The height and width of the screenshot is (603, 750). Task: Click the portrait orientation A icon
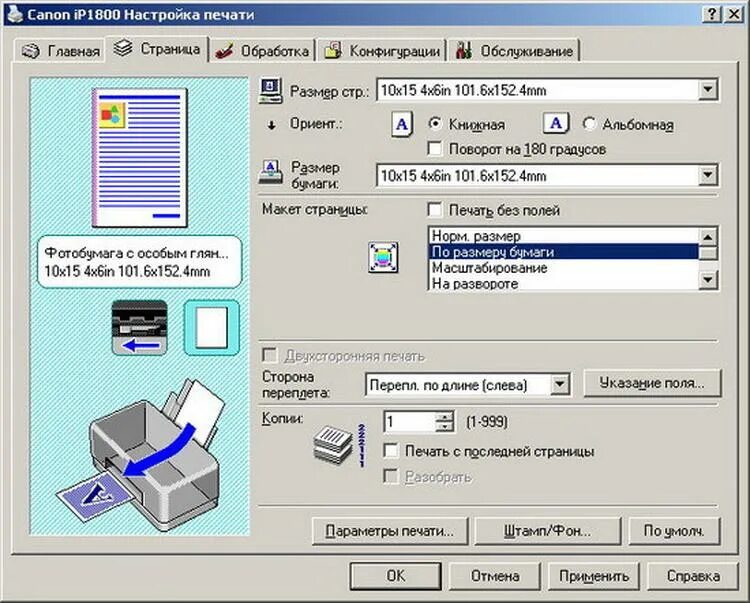pos(402,124)
